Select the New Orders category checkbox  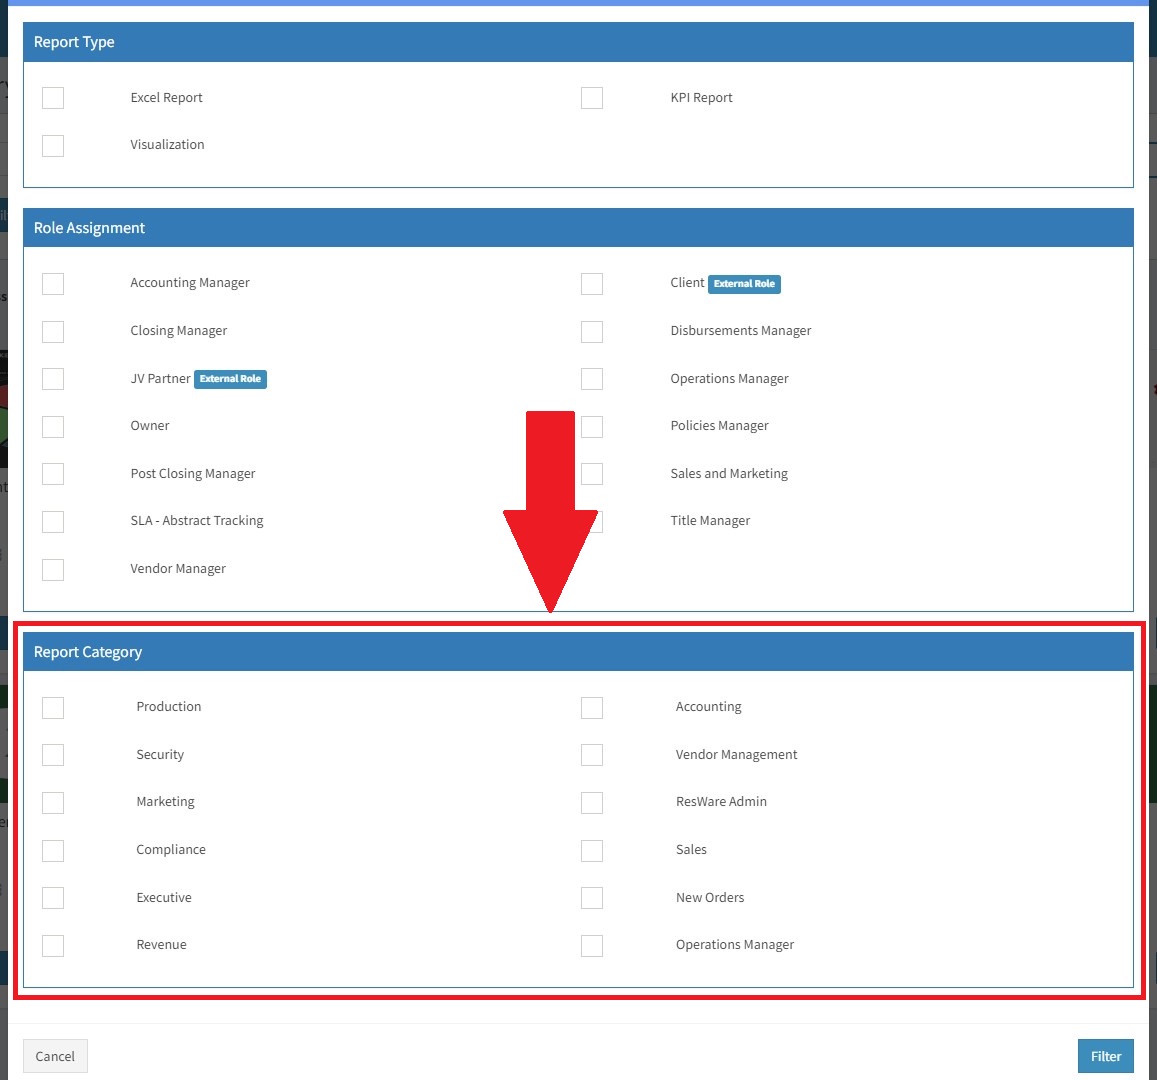(592, 897)
